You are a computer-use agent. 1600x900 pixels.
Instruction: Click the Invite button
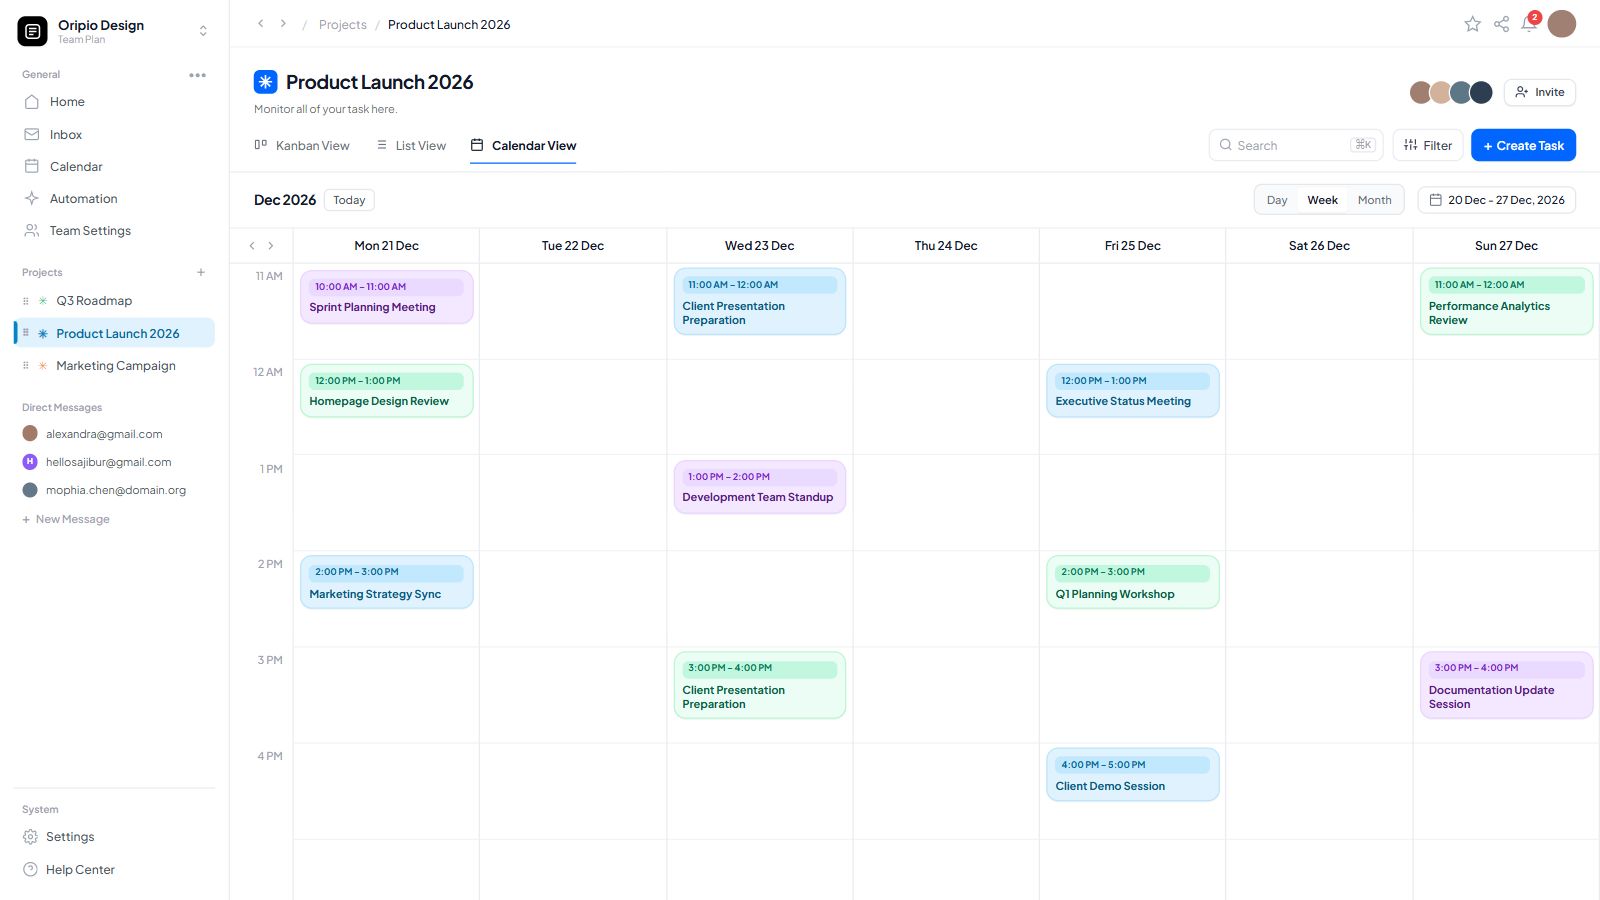[x=1540, y=92]
